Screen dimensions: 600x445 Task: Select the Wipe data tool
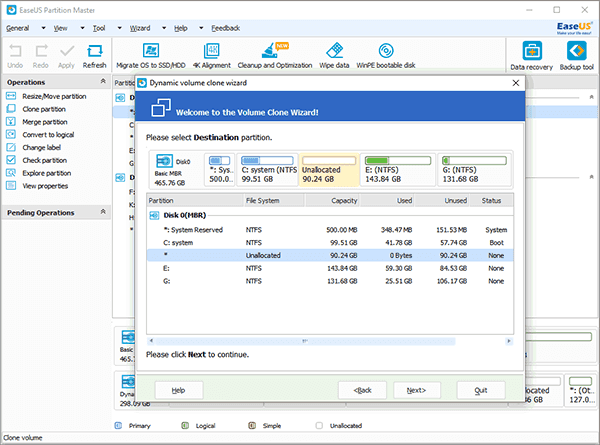point(334,55)
